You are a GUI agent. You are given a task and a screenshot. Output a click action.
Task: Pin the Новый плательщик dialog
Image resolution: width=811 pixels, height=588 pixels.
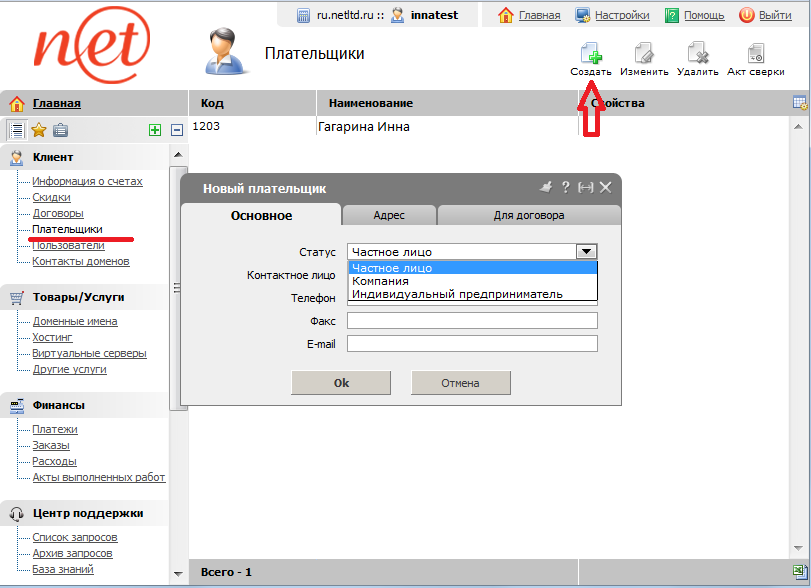point(545,188)
